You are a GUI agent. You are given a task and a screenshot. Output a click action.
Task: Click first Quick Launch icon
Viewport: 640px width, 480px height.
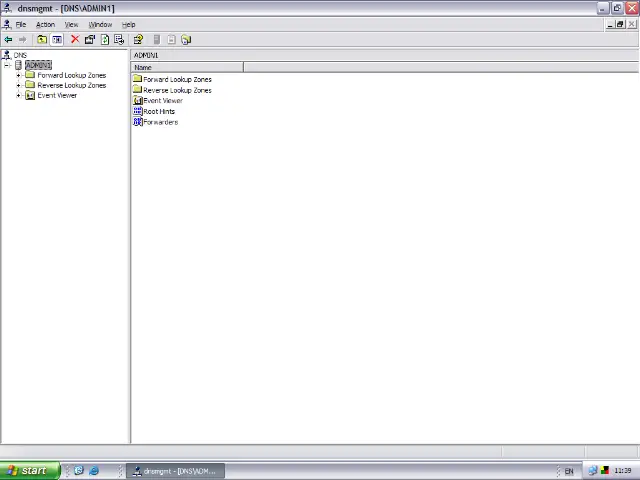pyautogui.click(x=79, y=471)
